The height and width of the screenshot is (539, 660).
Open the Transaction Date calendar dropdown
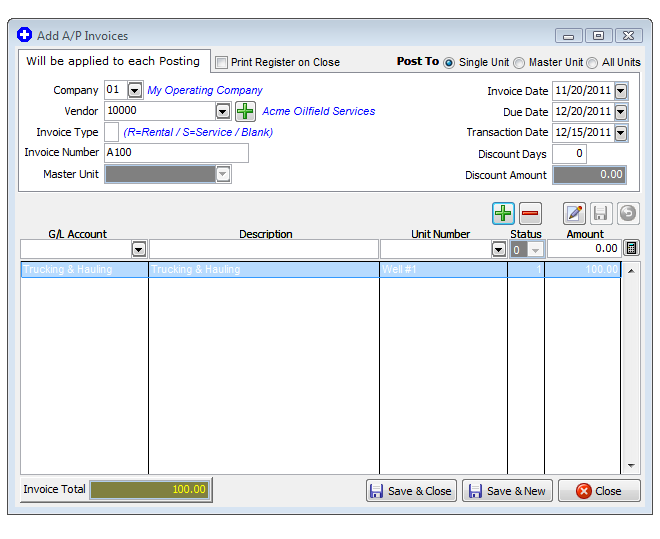coord(621,133)
